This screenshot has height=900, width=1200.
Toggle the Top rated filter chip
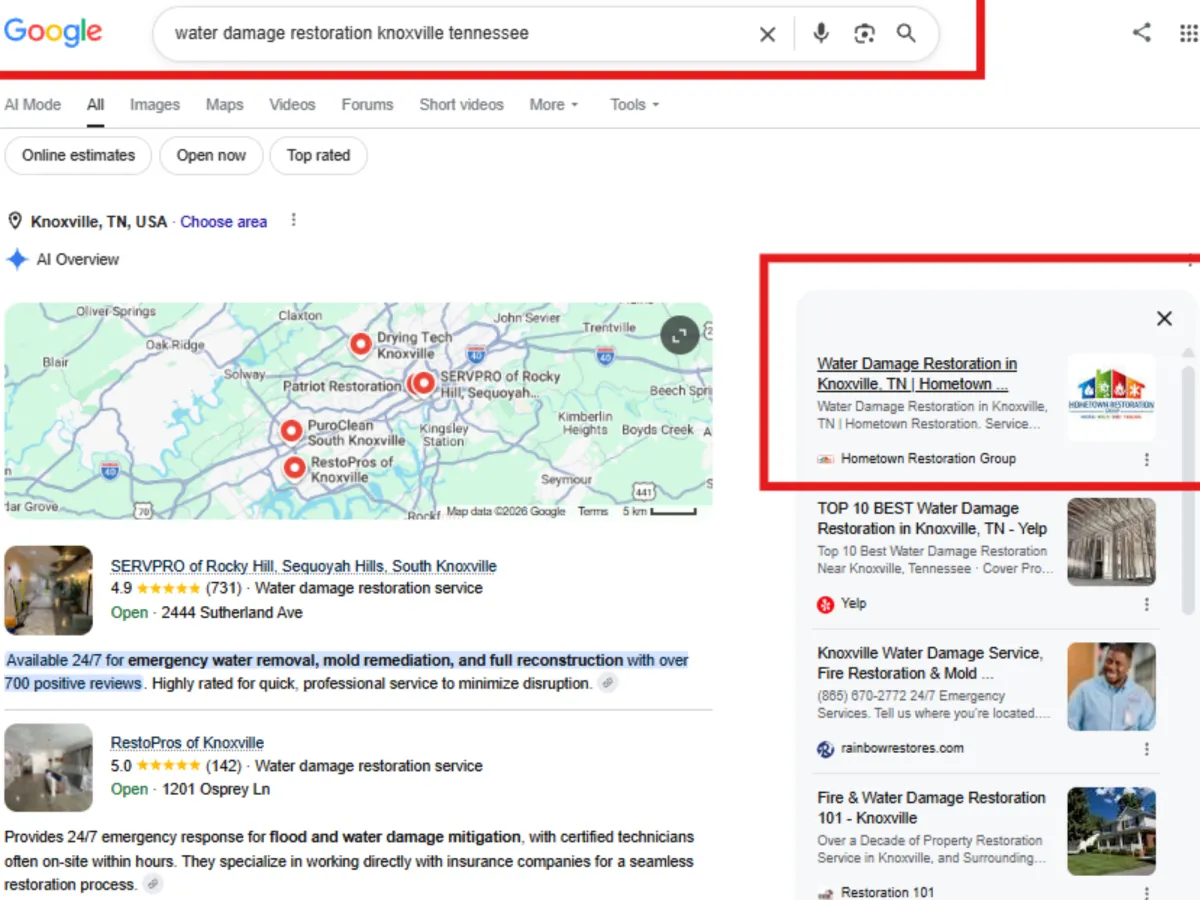coord(318,155)
